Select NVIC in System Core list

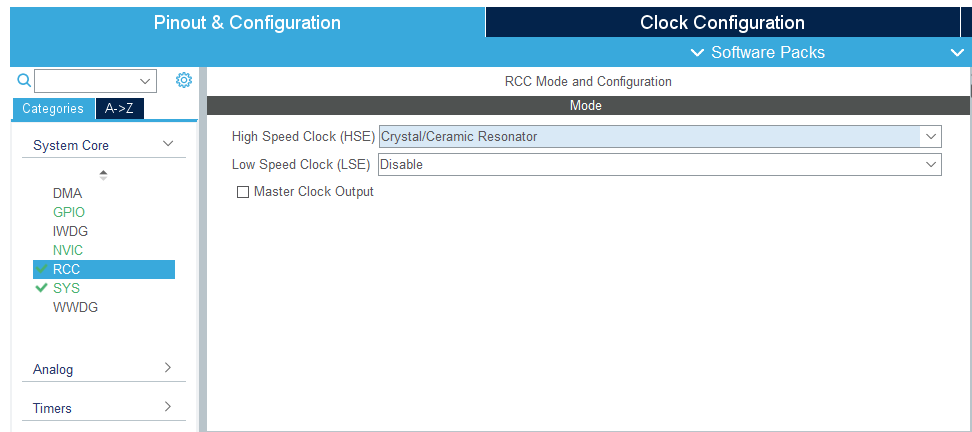(68, 250)
